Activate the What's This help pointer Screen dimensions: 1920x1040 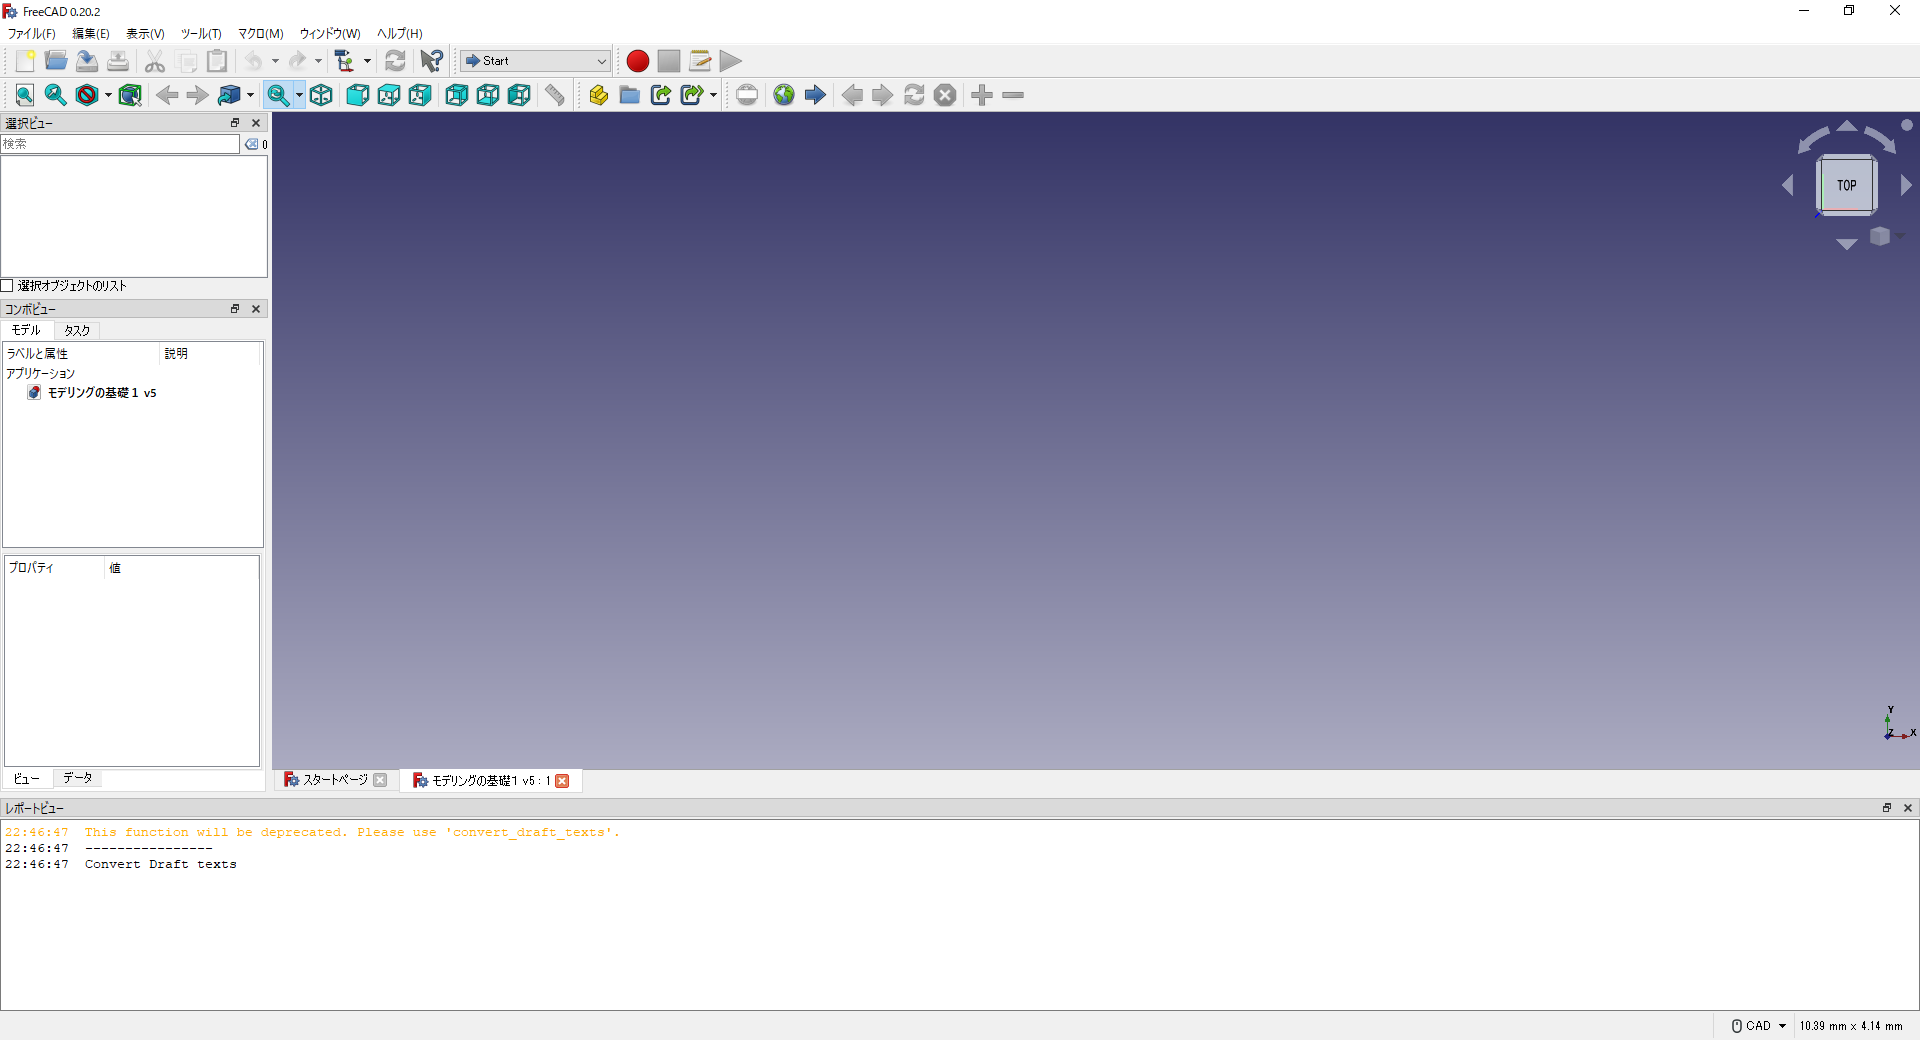(432, 61)
